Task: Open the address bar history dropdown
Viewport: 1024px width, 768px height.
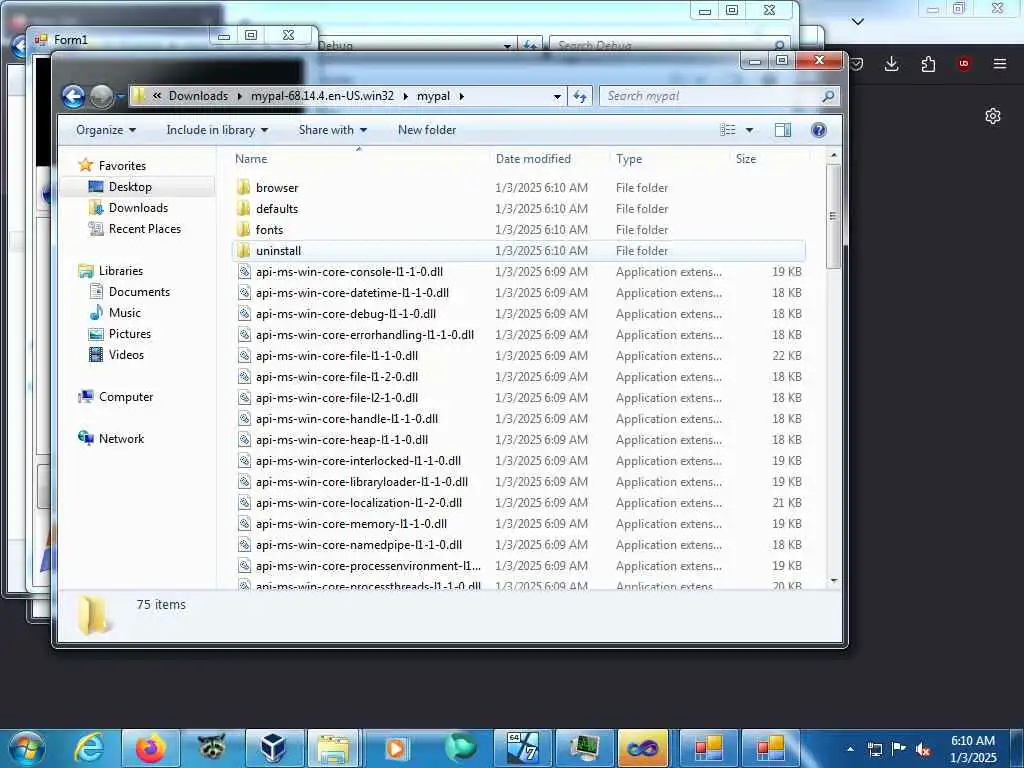Action: pyautogui.click(x=557, y=97)
